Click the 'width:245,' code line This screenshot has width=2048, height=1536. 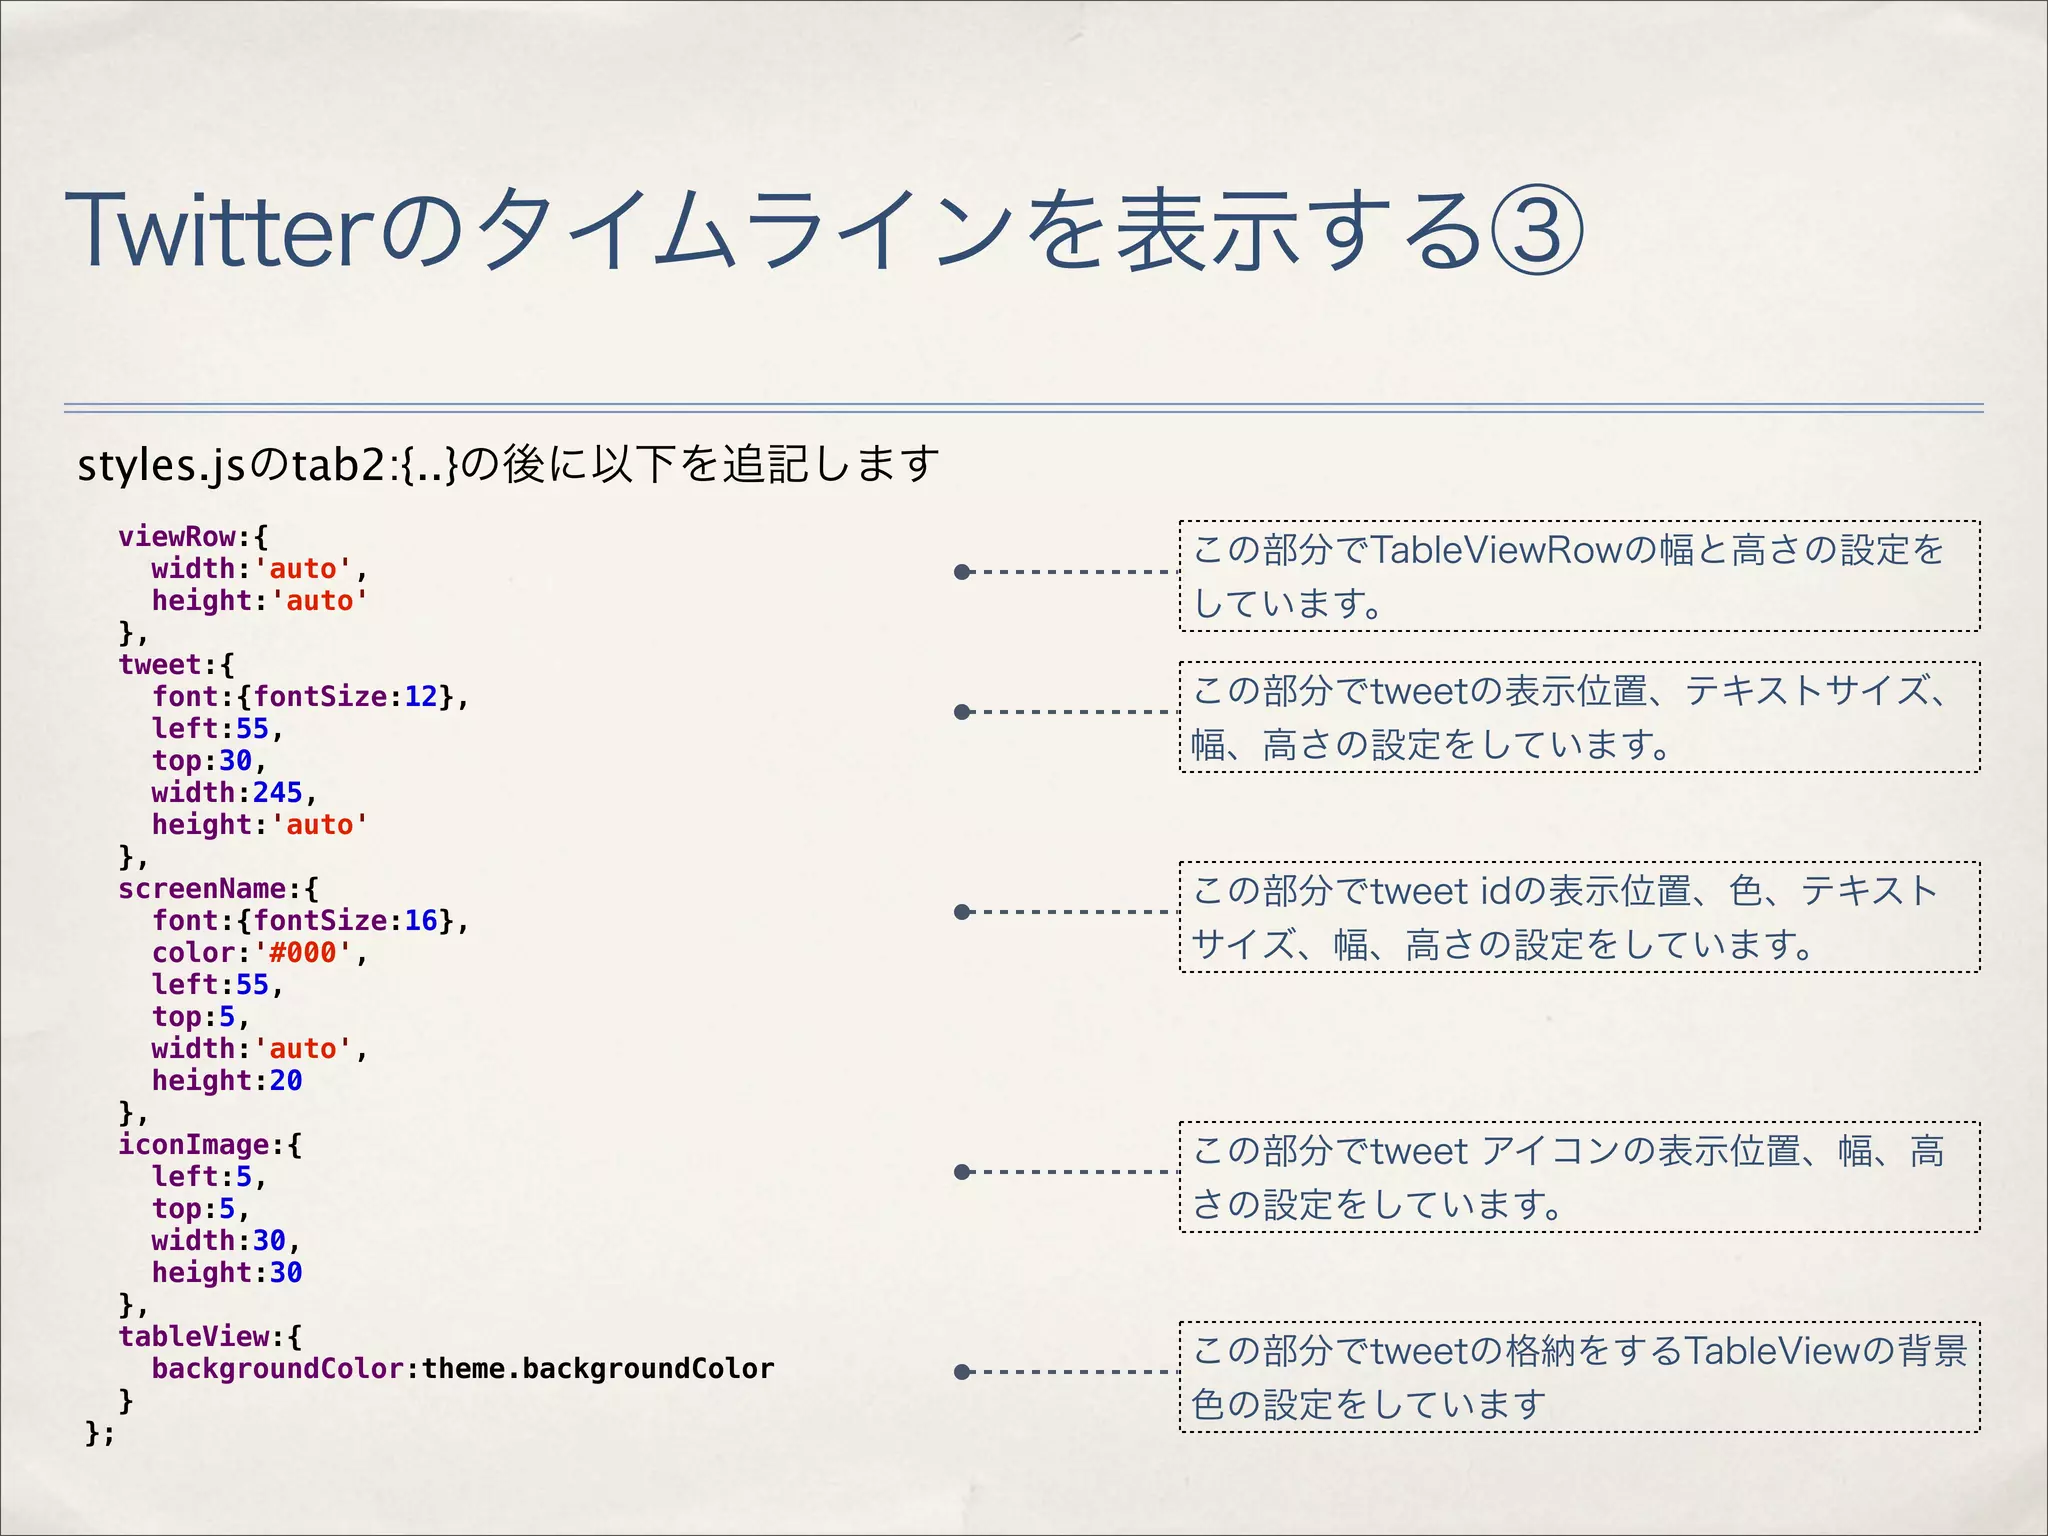tap(235, 793)
